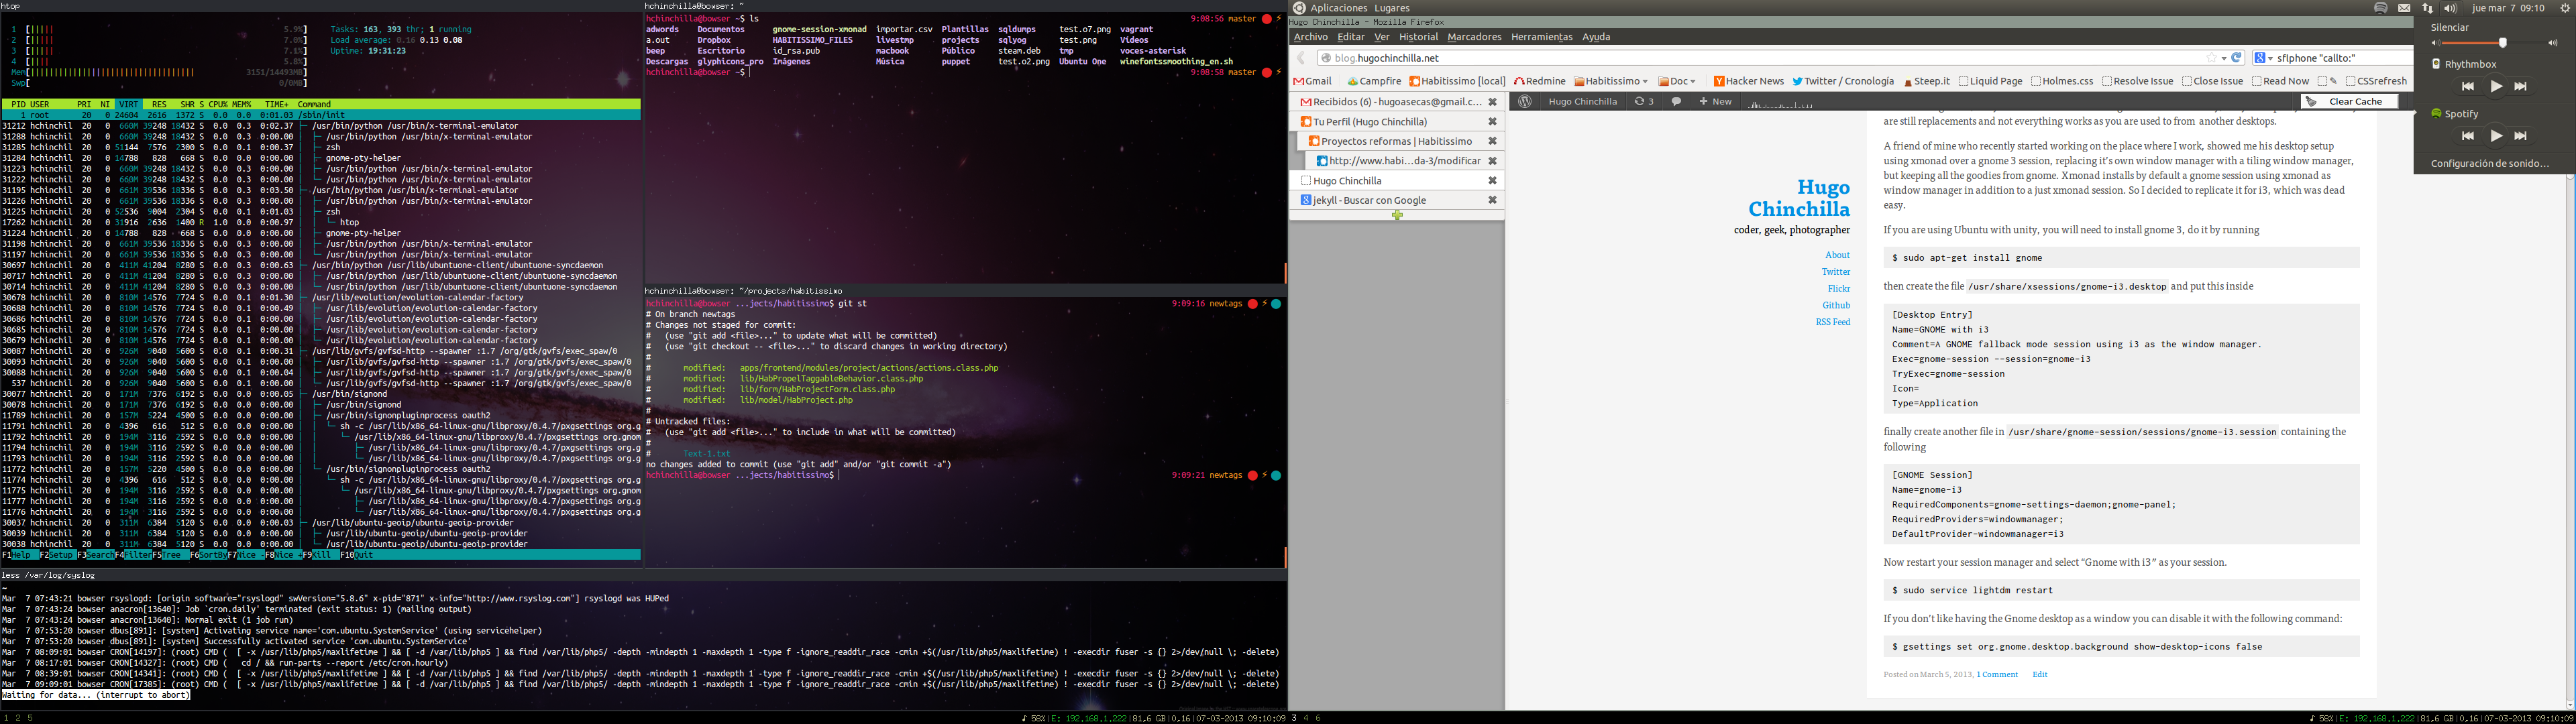Click the Spotify indicator in top panel
The width and height of the screenshot is (2576, 724).
tap(2380, 8)
